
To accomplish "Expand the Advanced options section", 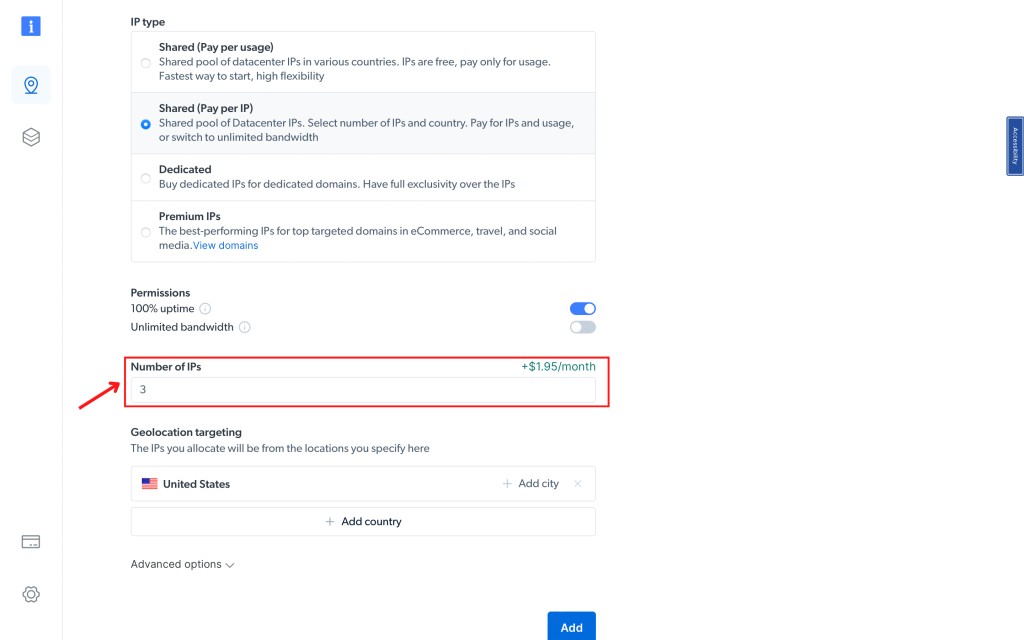I will [182, 565].
